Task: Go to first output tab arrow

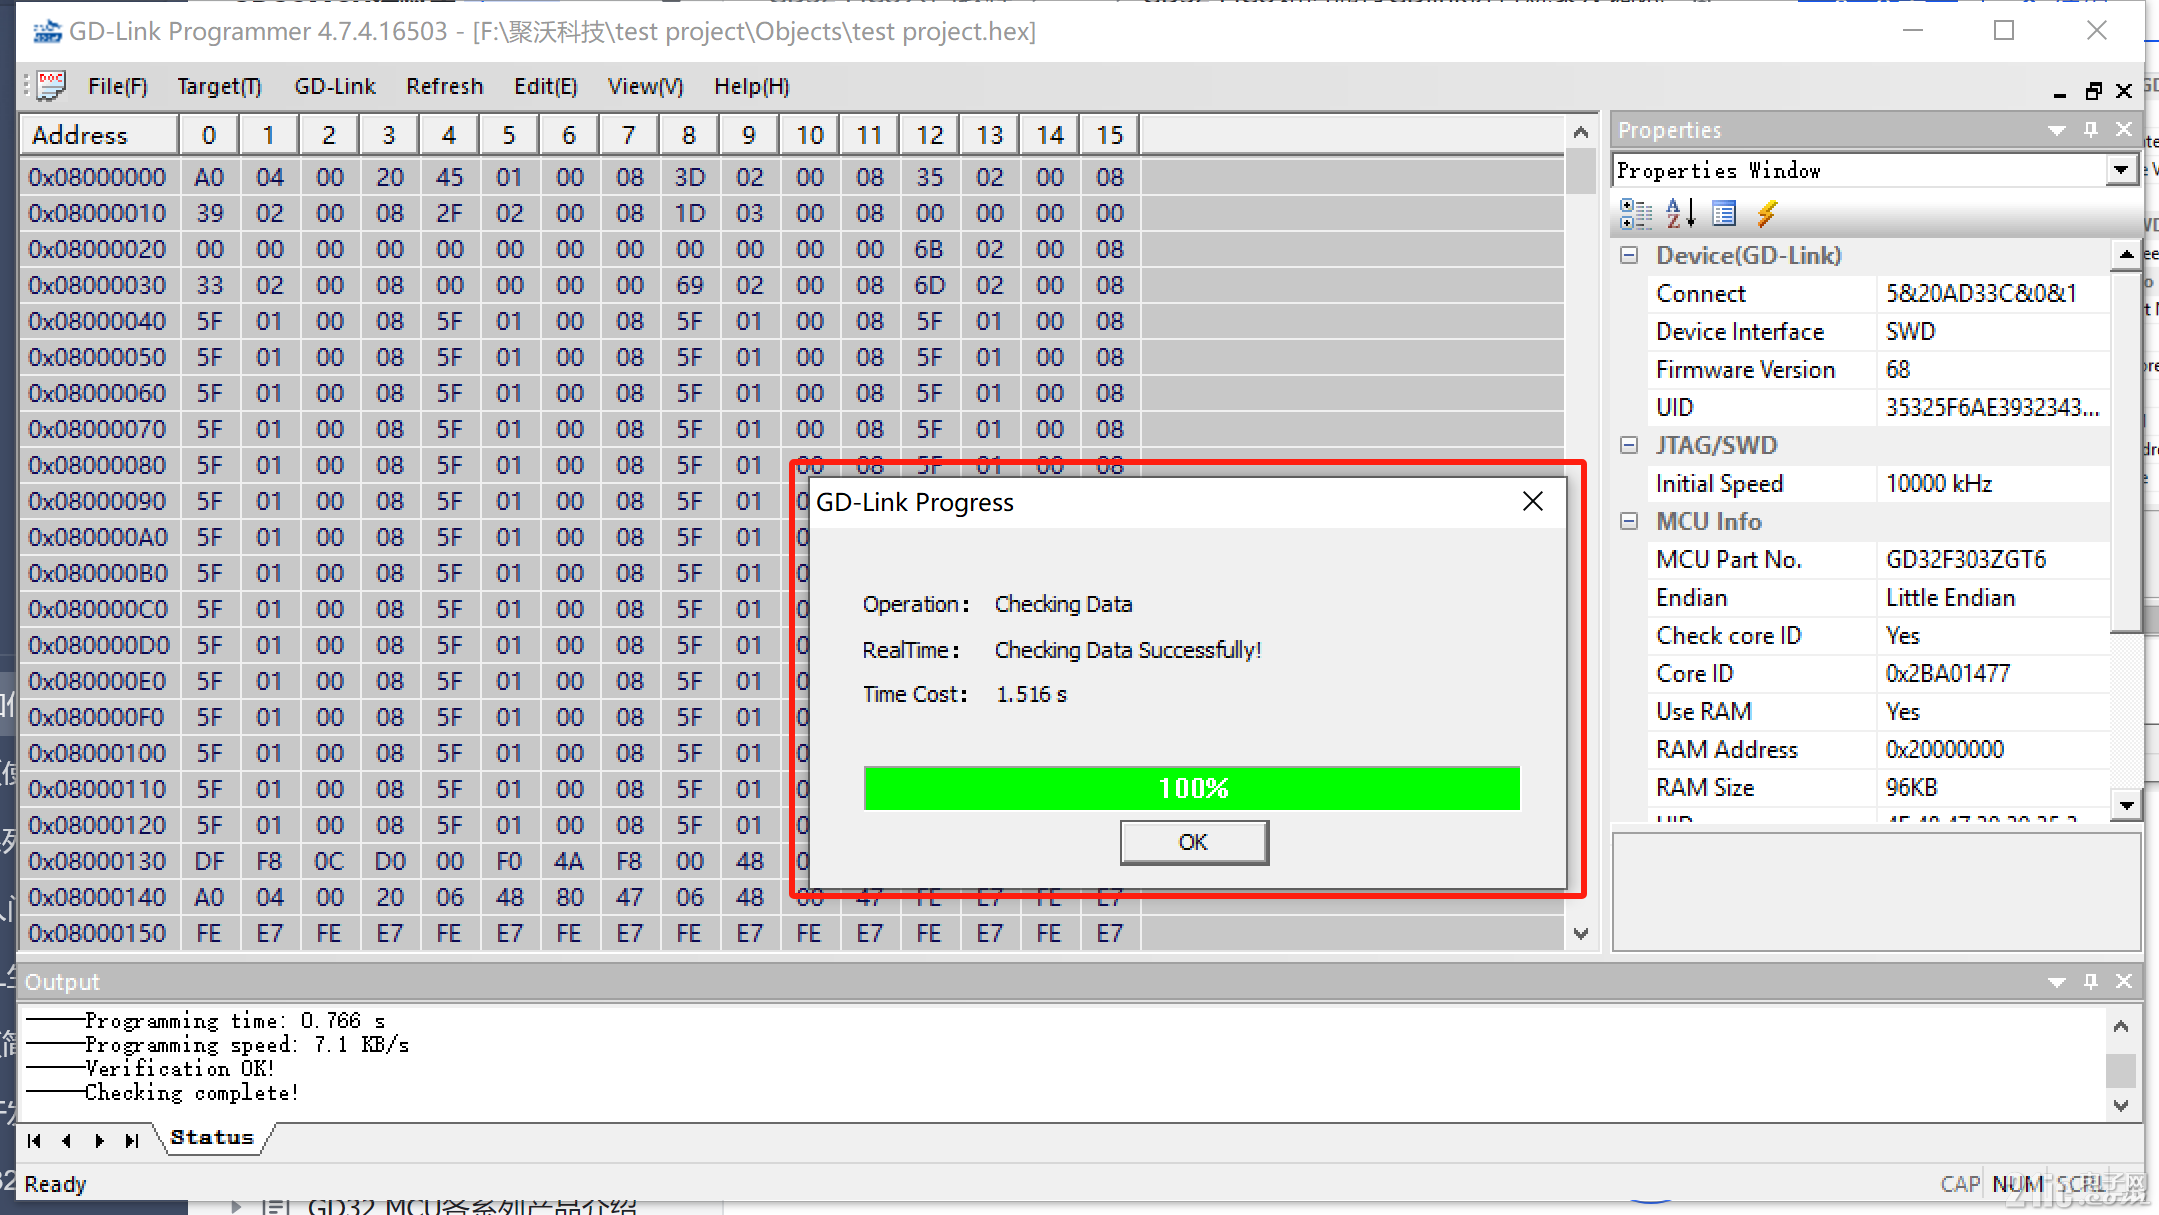Action: click(34, 1140)
